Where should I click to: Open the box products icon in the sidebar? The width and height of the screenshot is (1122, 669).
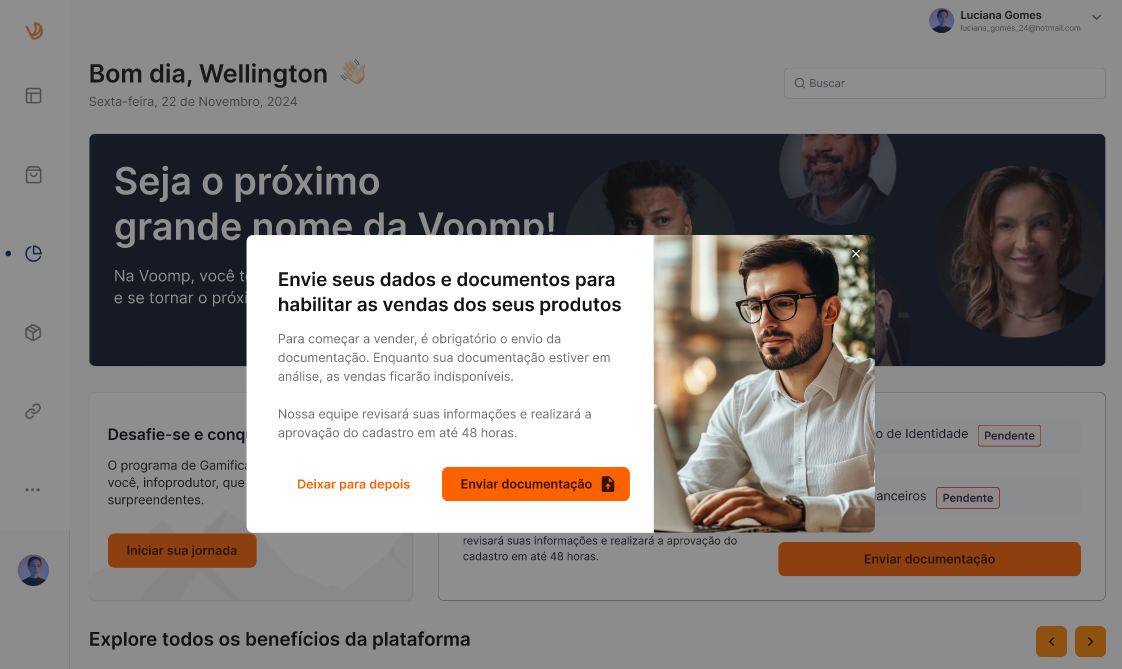[34, 333]
